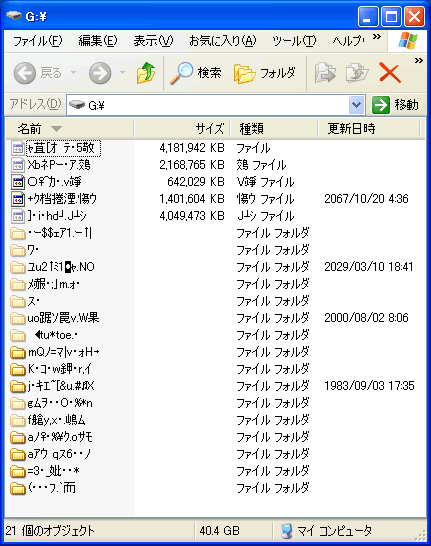Viewport: 431px width, 546px height.
Task: Click the drive icon in address bar
Action: pyautogui.click(x=77, y=104)
